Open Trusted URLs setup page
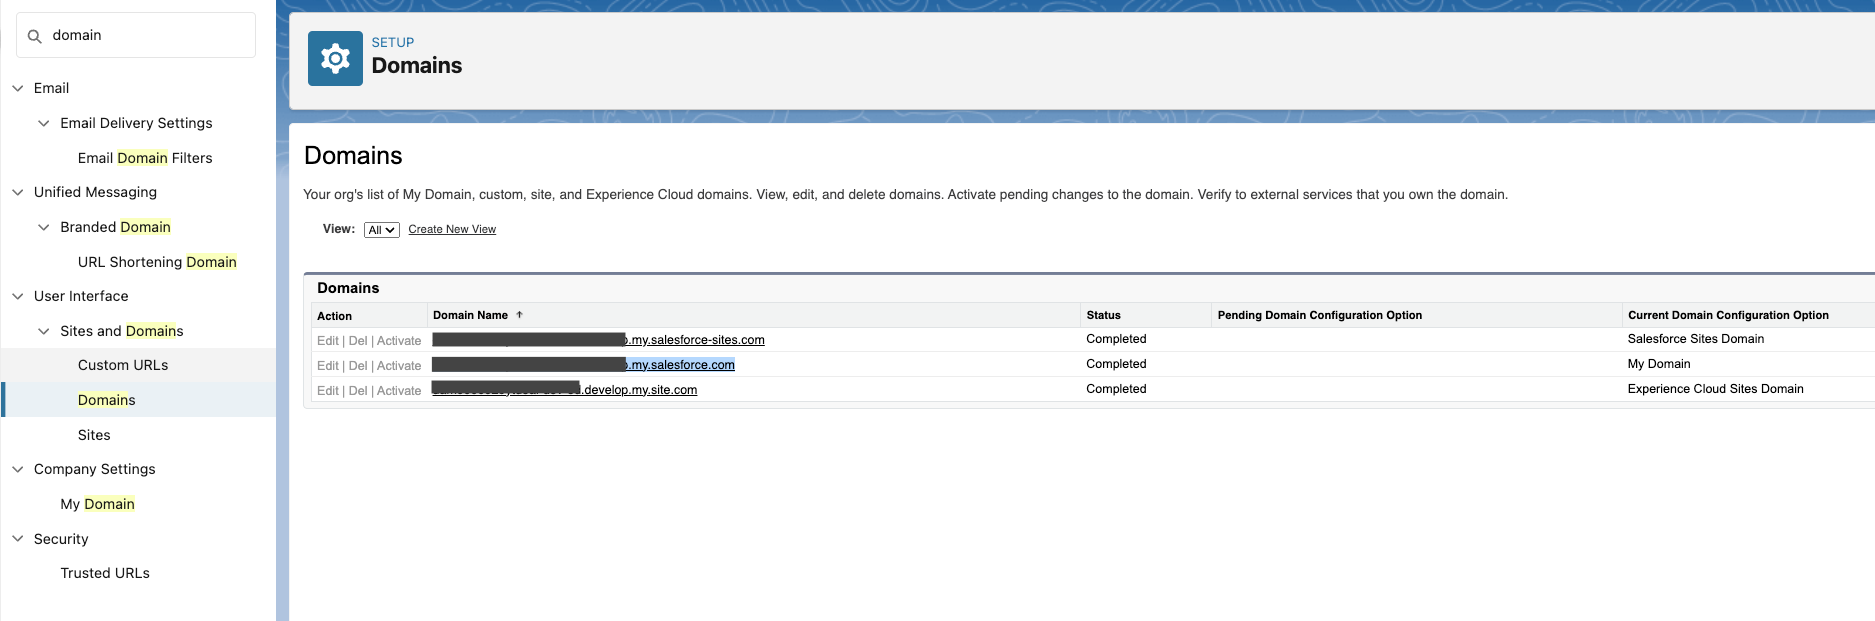 tap(105, 573)
